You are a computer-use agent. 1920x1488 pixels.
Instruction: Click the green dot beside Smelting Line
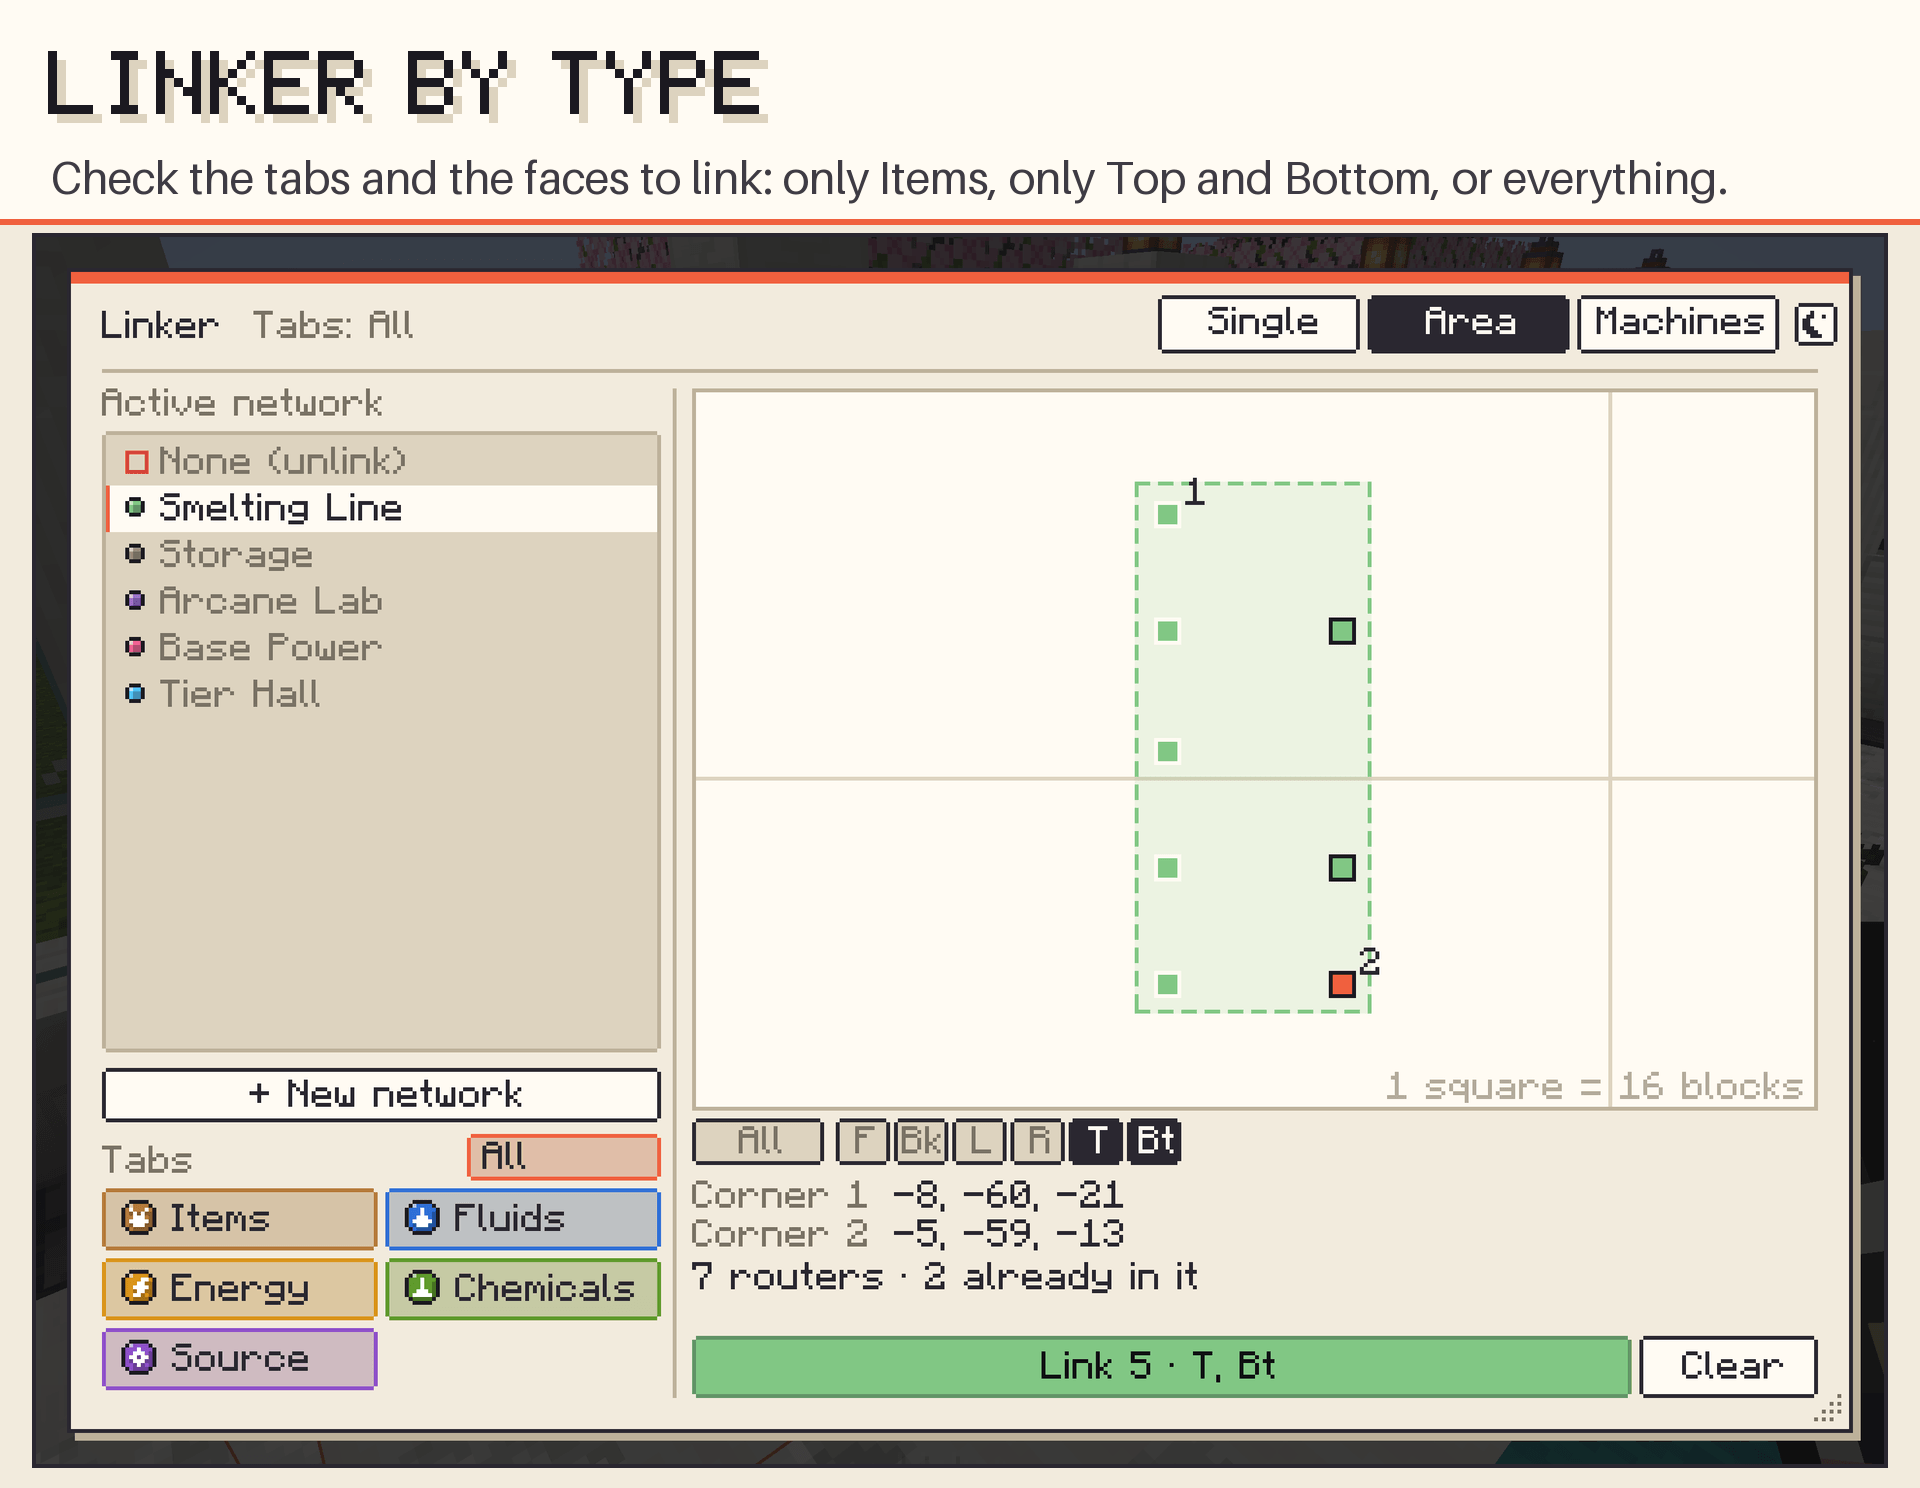click(x=136, y=507)
